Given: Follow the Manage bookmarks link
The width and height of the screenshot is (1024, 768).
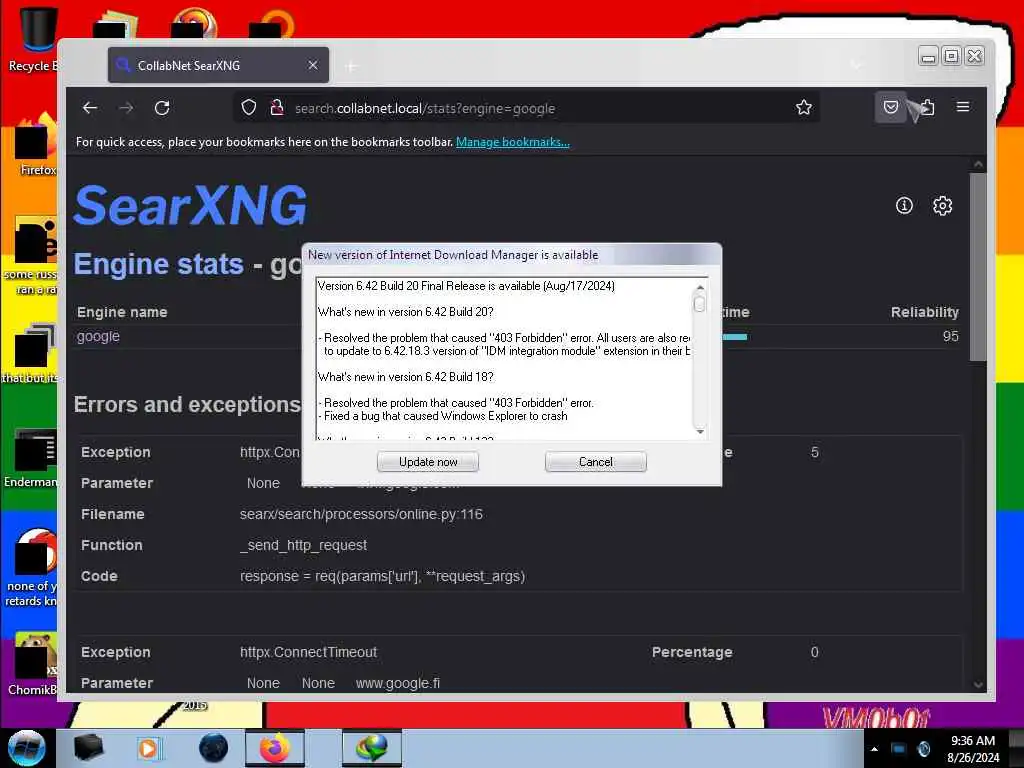Looking at the screenshot, I should point(513,142).
